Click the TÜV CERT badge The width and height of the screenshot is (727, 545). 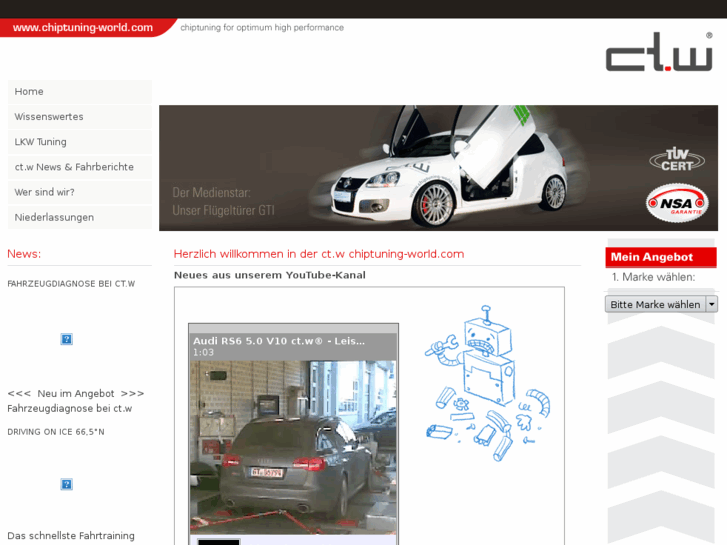click(x=677, y=160)
